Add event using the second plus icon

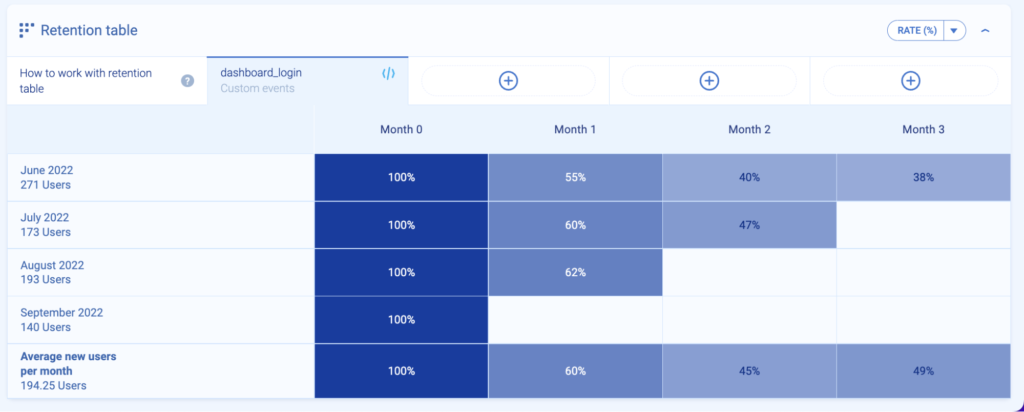(709, 81)
